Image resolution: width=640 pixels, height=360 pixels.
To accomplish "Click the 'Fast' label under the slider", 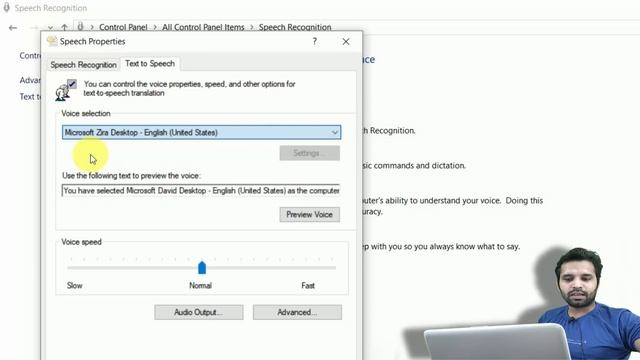I will pyautogui.click(x=308, y=285).
